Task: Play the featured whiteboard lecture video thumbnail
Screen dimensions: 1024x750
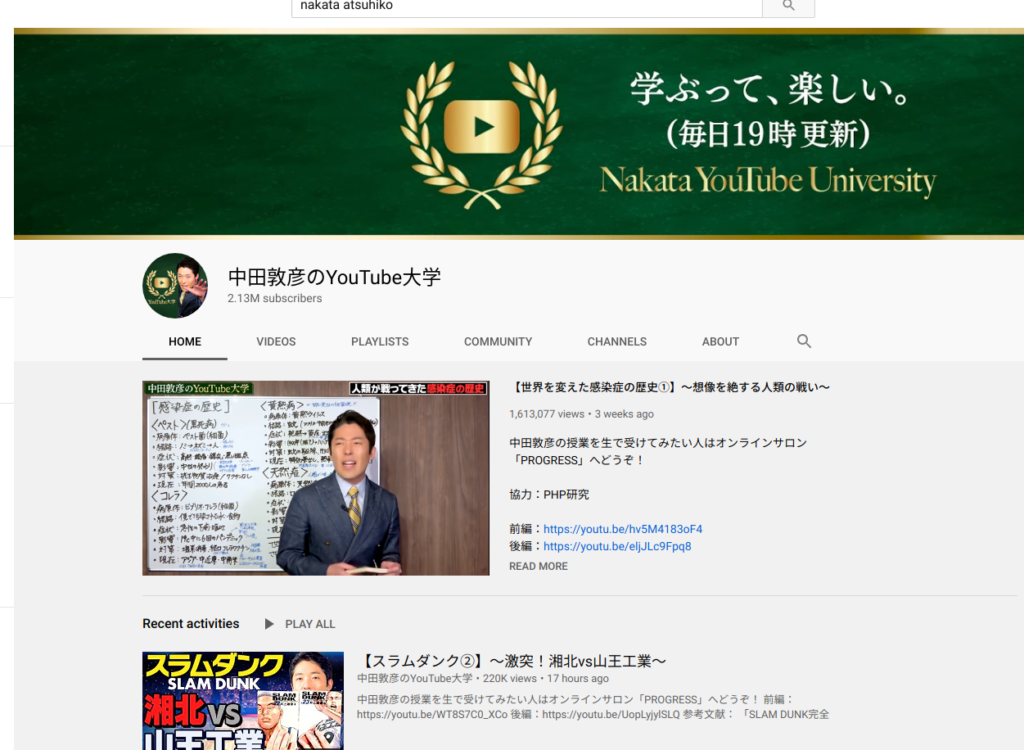Action: (316, 478)
